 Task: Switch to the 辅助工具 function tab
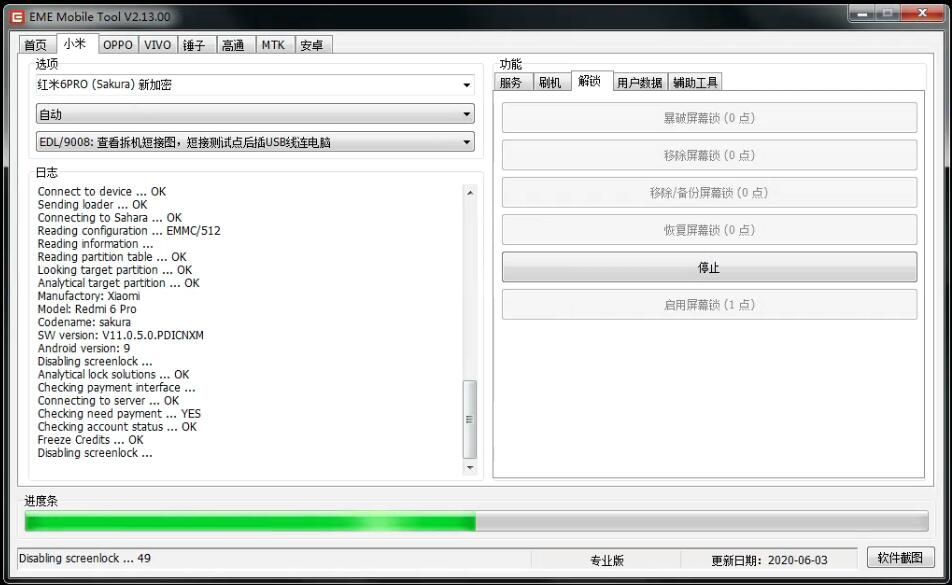coord(696,82)
